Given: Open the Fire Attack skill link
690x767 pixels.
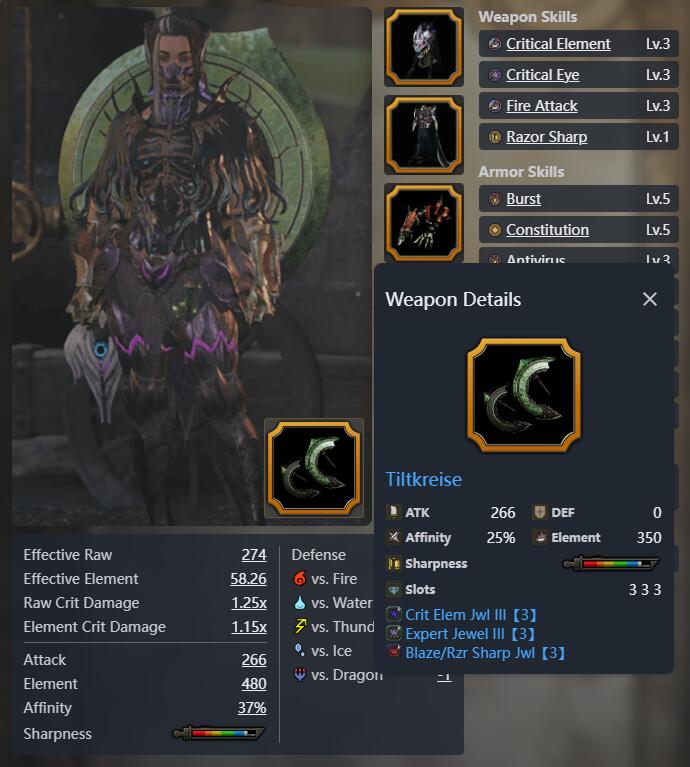Looking at the screenshot, I should point(541,106).
